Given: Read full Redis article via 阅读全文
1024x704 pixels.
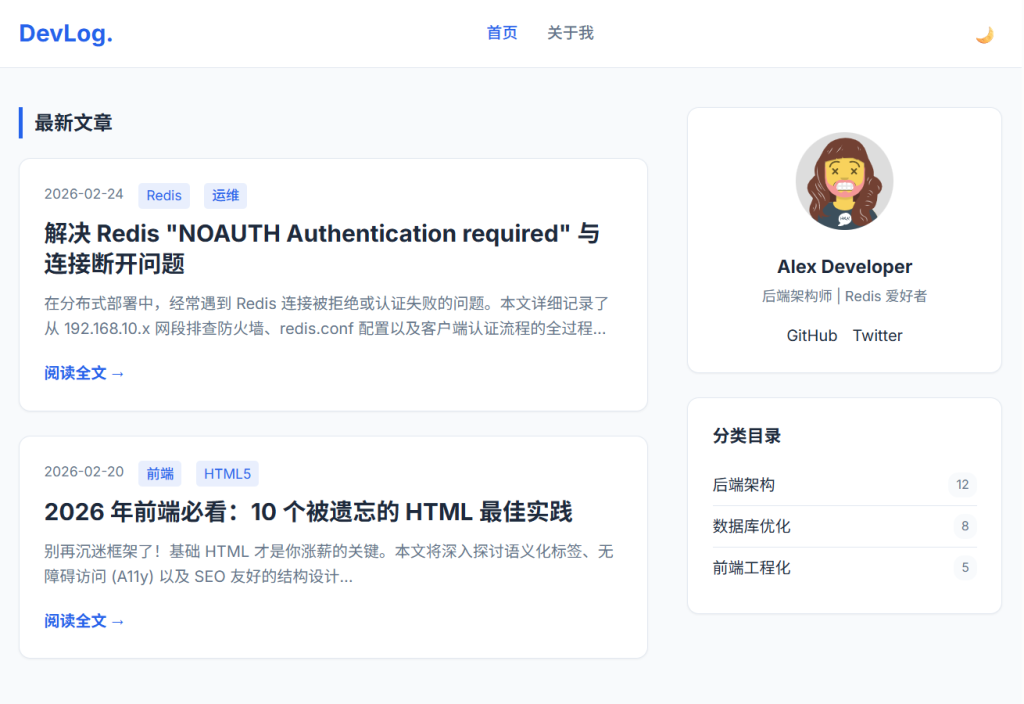Looking at the screenshot, I should (x=84, y=373).
